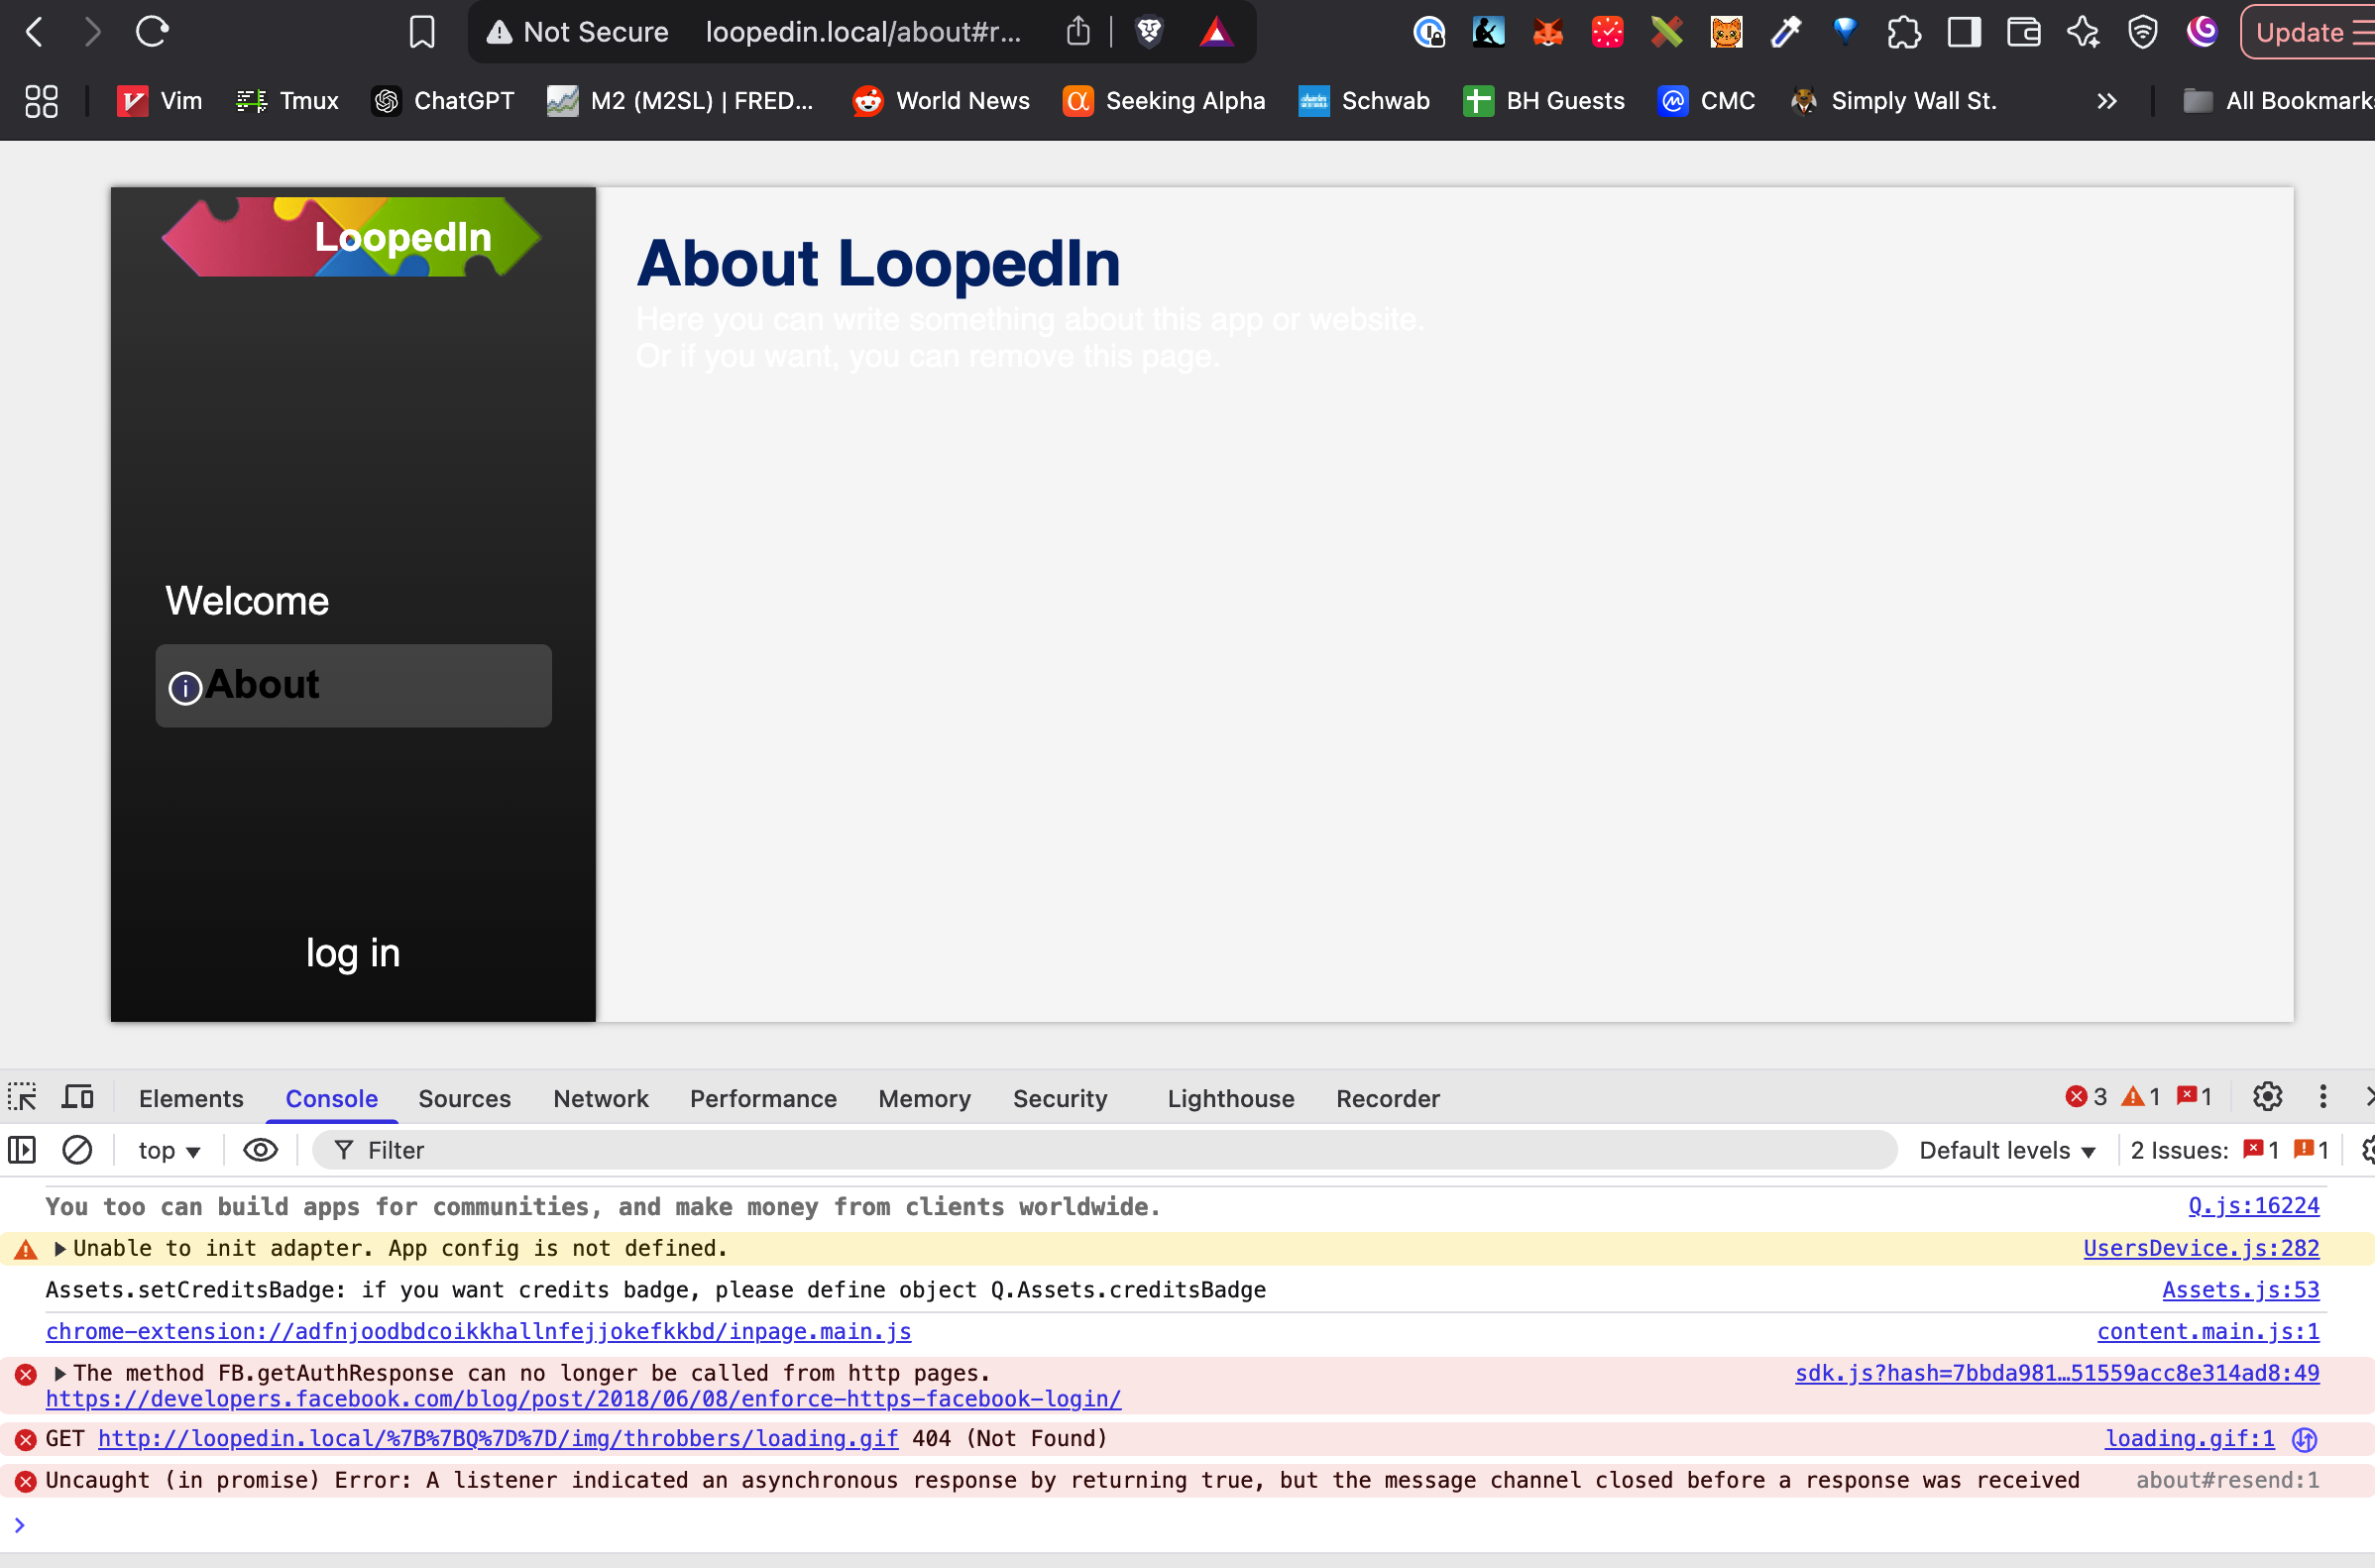Expand hidden bookmarks with double chevron
Viewport: 2375px width, 1568px height.
[x=2107, y=101]
